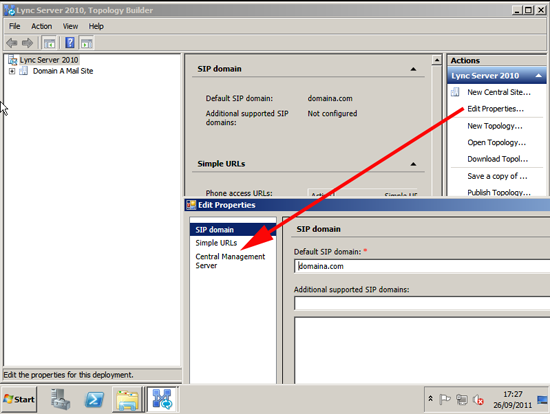Click the Default SIP domain text field
550x414 pixels.
click(x=422, y=266)
